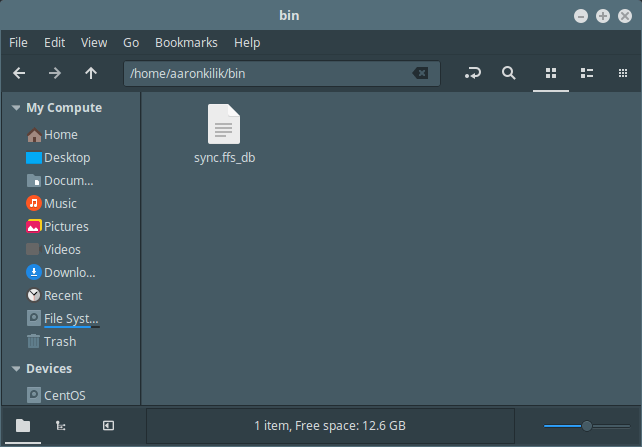
Task: Collapse the Devices section
Action: coord(15,369)
